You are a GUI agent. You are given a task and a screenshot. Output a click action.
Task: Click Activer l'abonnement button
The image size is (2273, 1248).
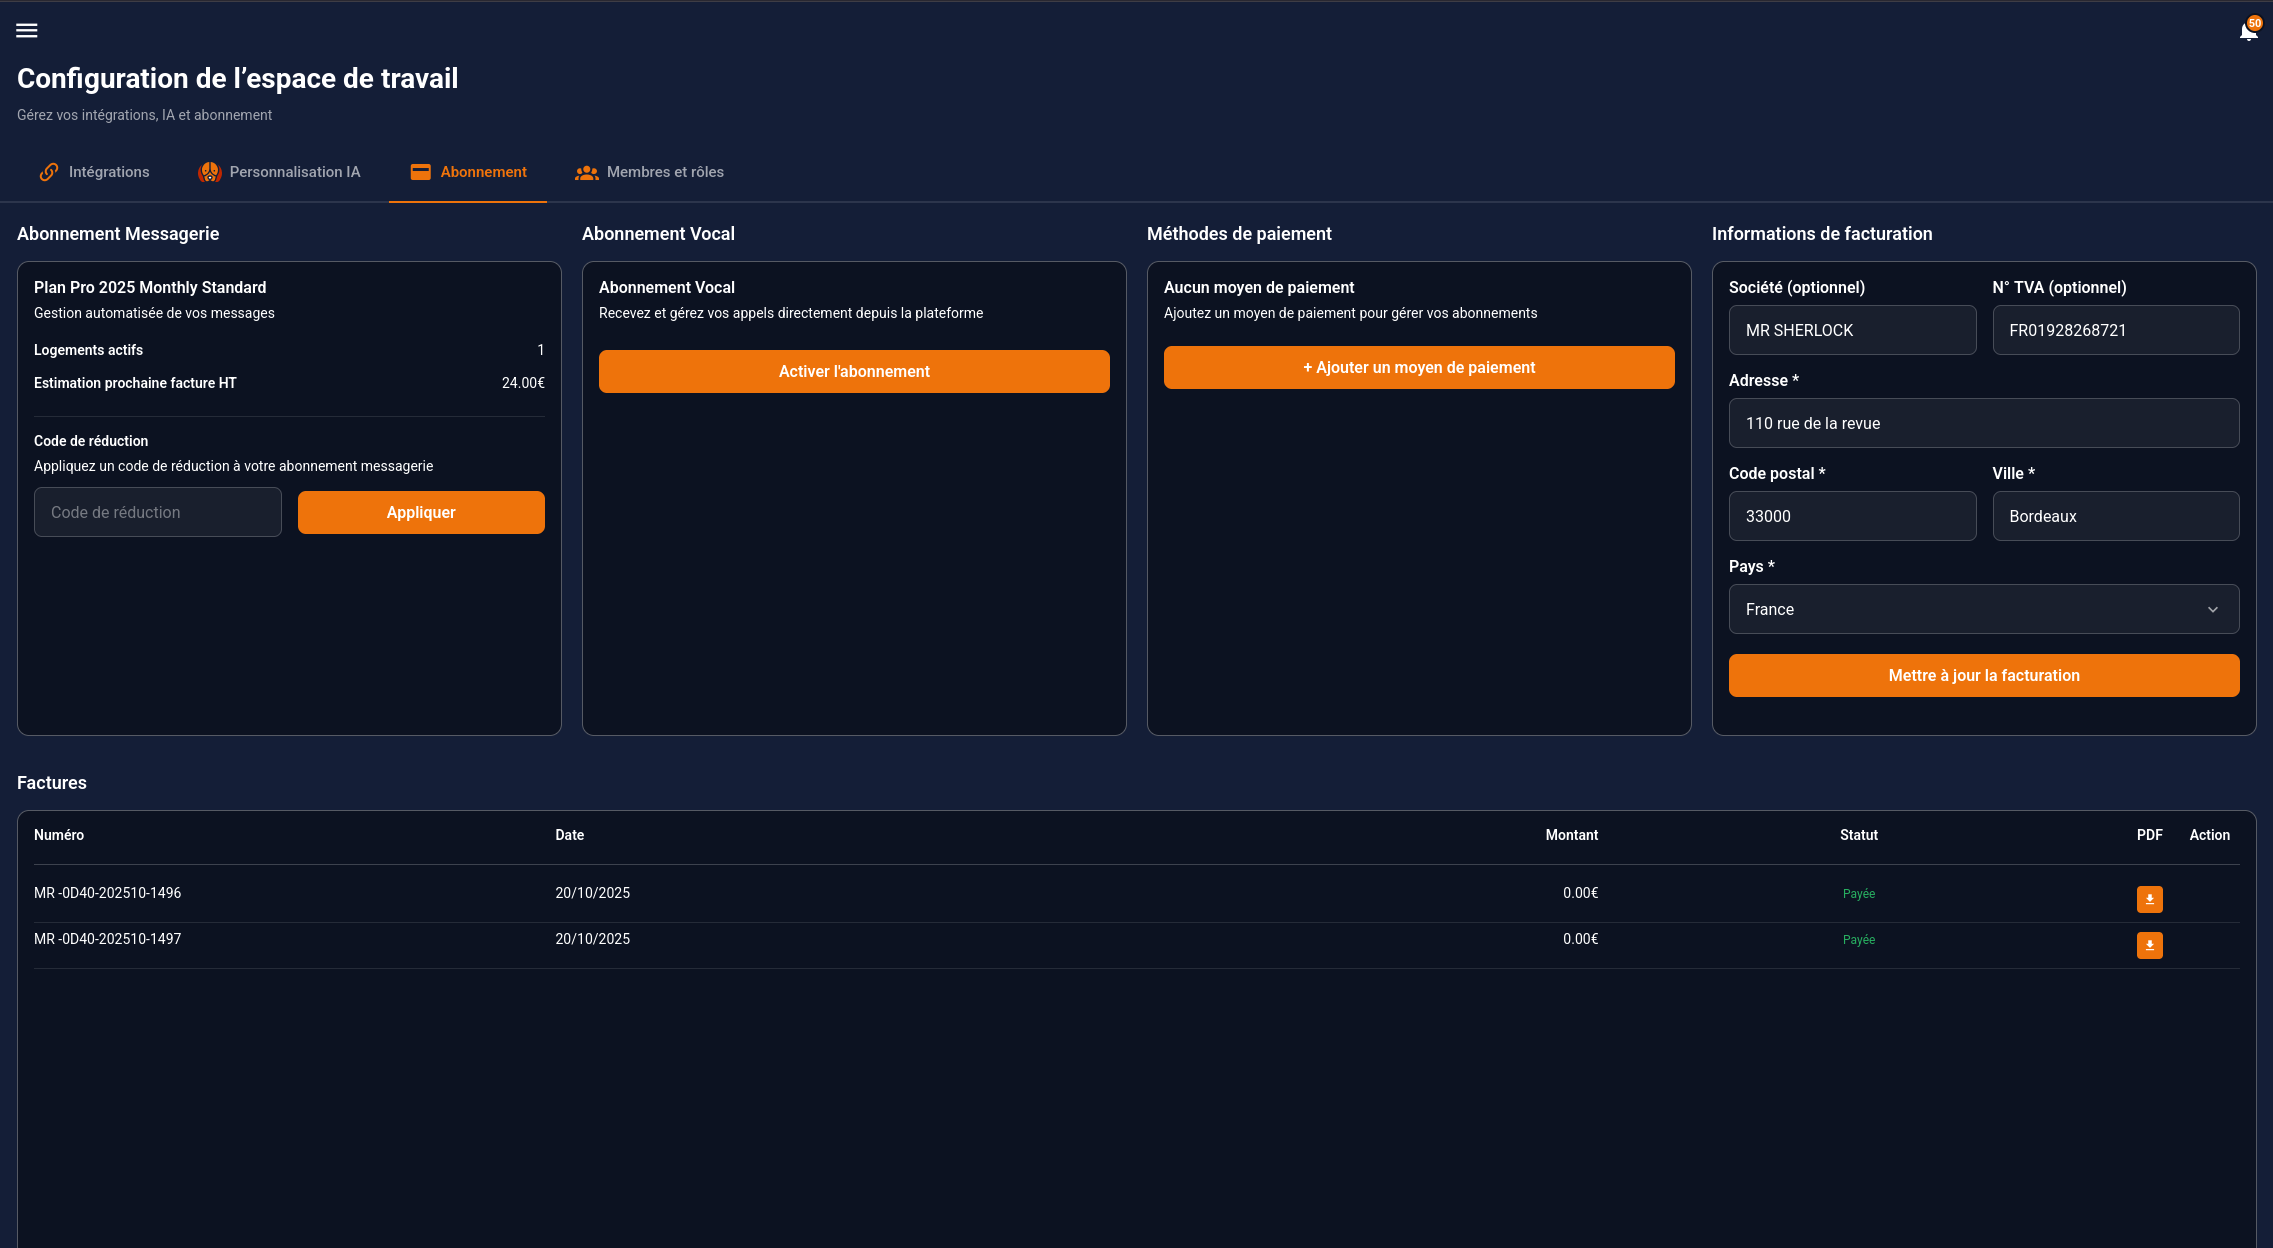(x=854, y=371)
